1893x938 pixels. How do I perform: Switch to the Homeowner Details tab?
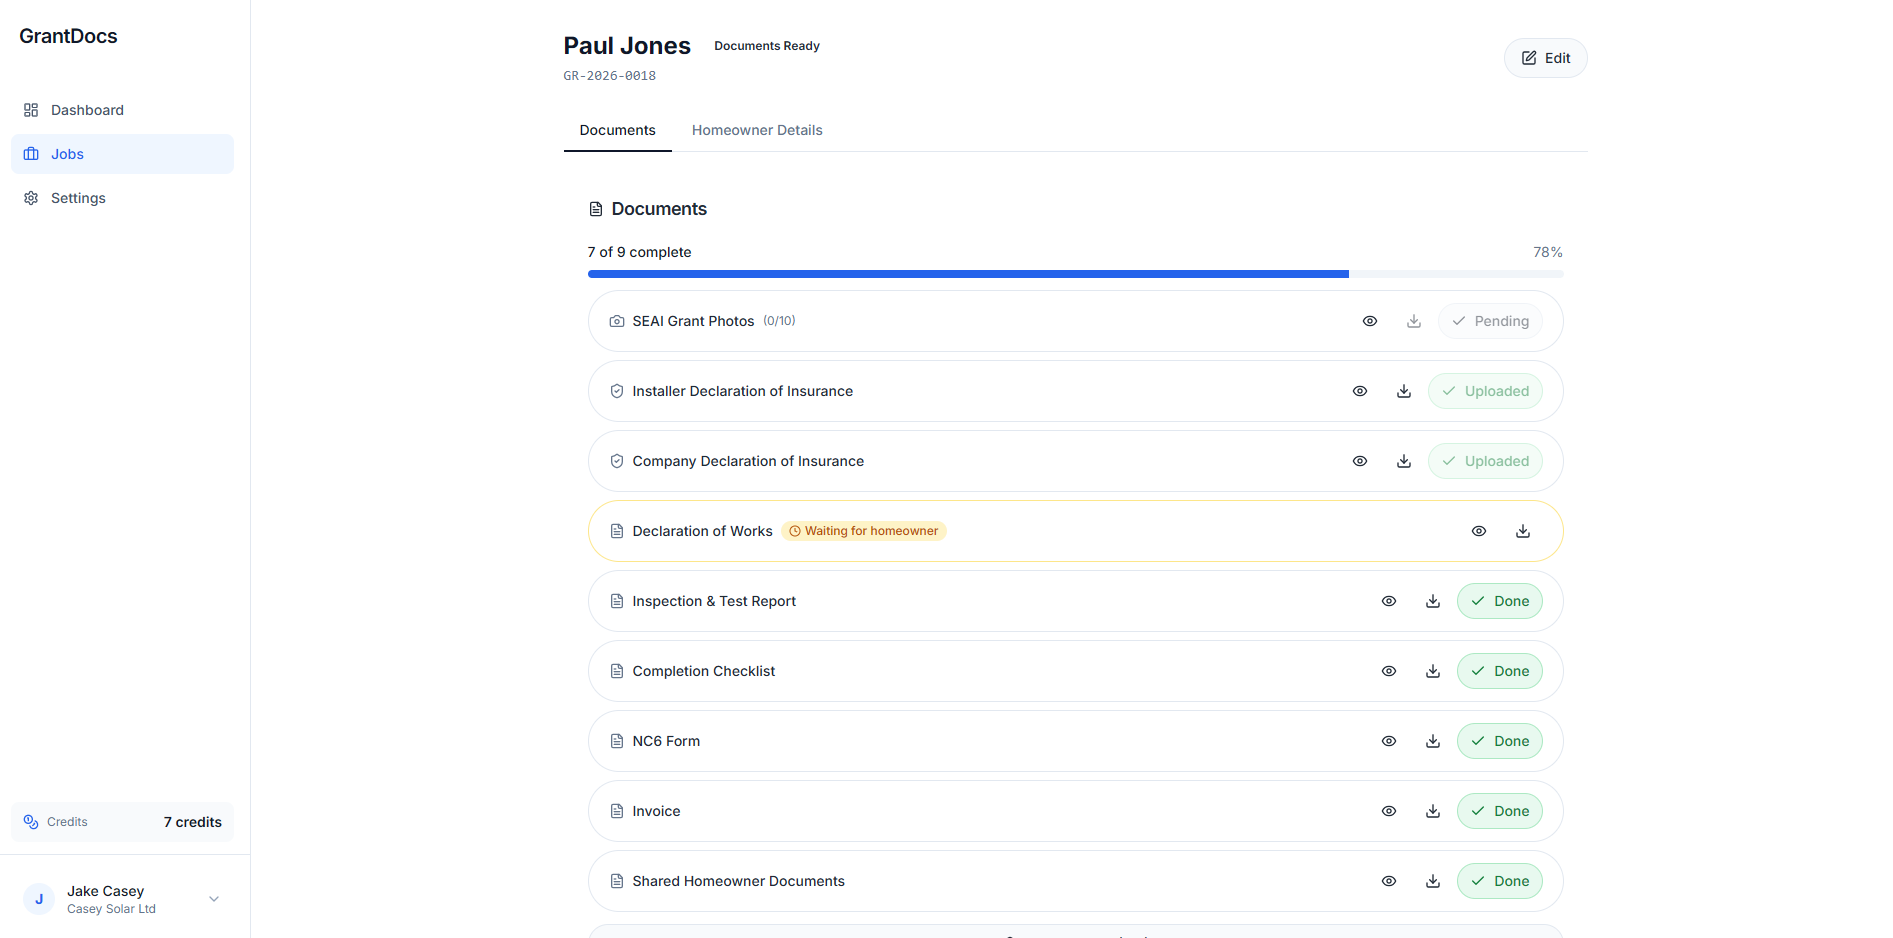pos(757,130)
